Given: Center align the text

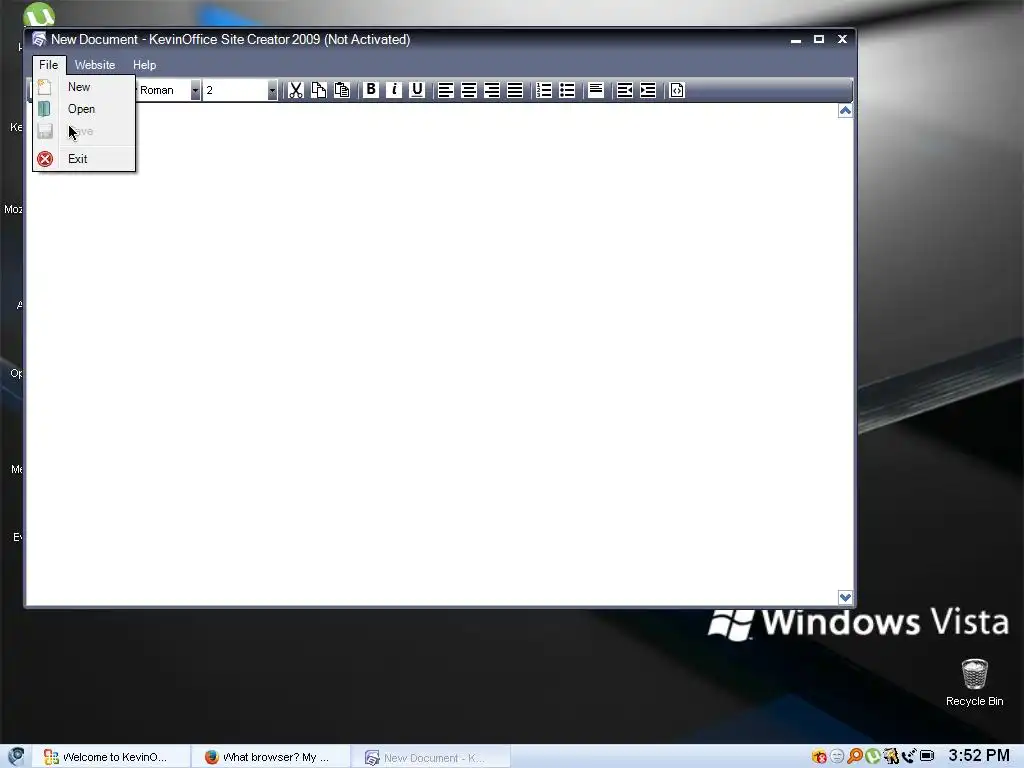Looking at the screenshot, I should click(x=469, y=90).
